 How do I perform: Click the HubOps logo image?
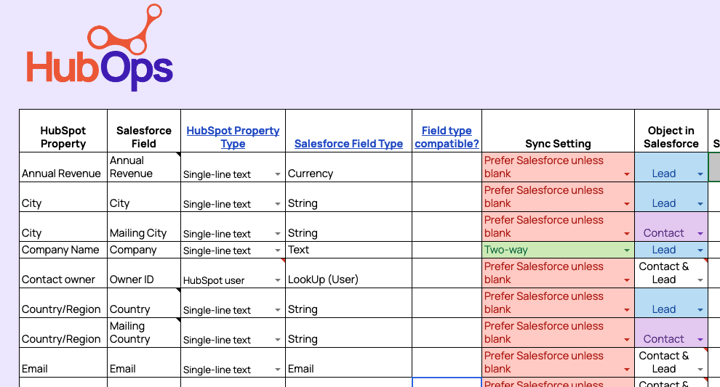click(x=100, y=48)
